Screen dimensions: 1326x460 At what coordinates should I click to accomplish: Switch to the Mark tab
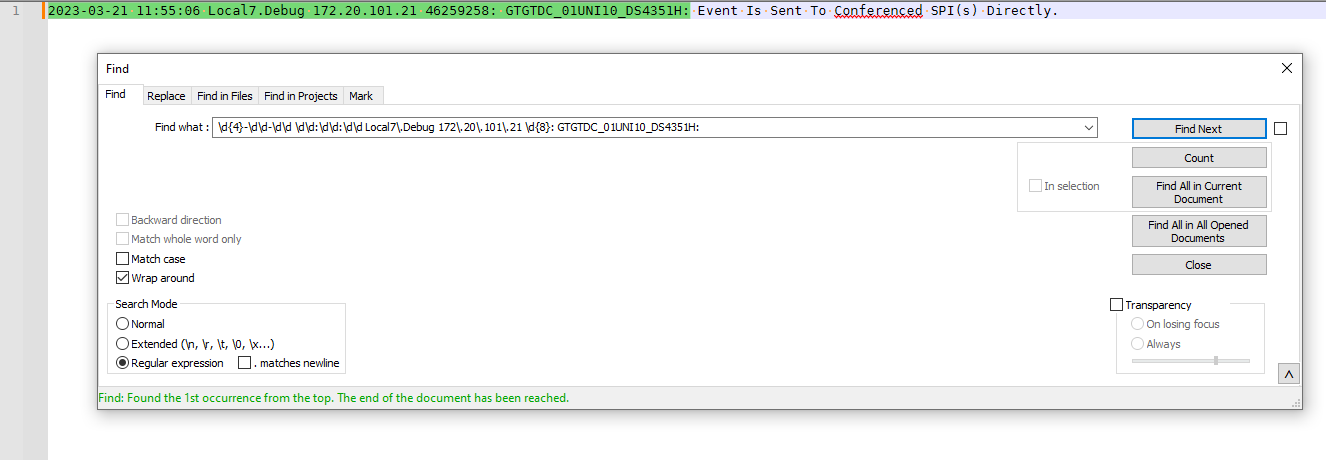pyautogui.click(x=361, y=96)
